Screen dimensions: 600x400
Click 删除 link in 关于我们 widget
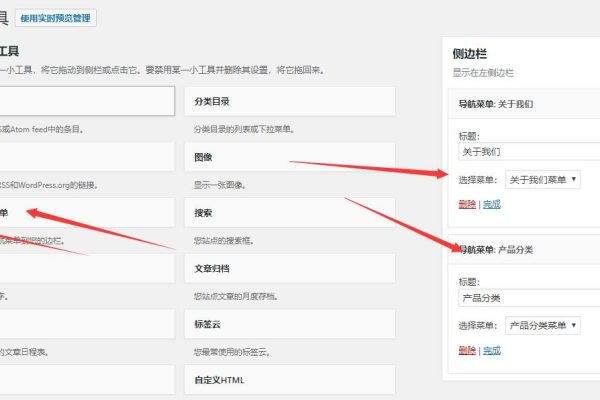click(x=467, y=204)
